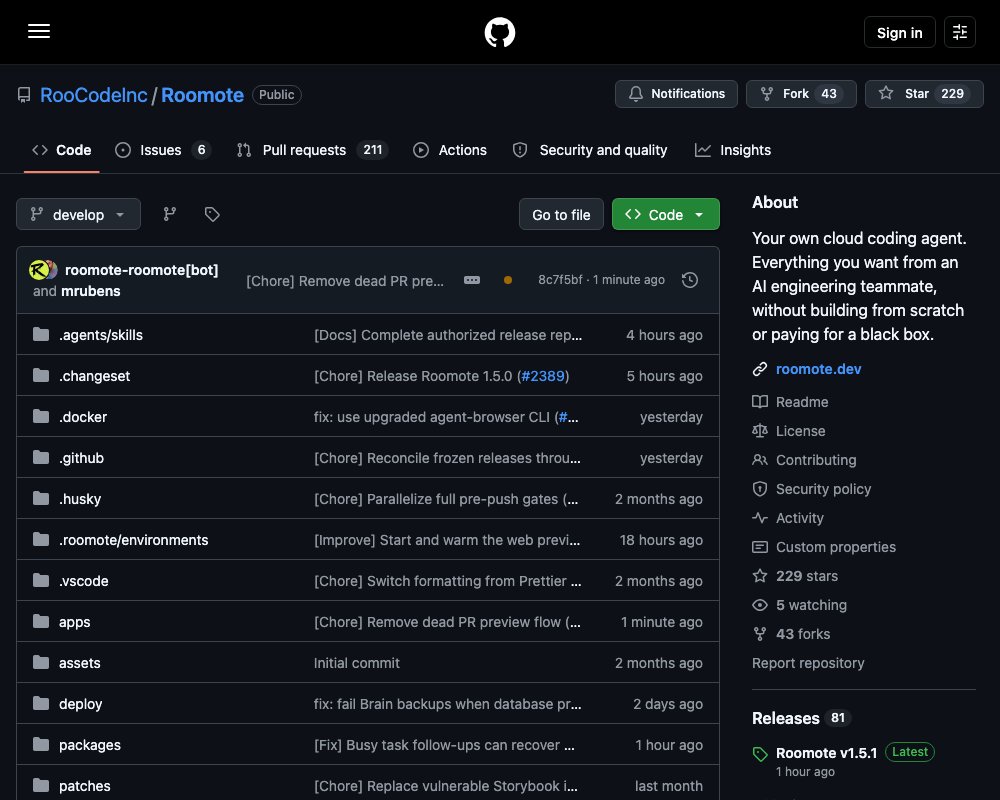This screenshot has width=1000, height=800.
Task: Open the Roomote repository link
Action: point(202,95)
